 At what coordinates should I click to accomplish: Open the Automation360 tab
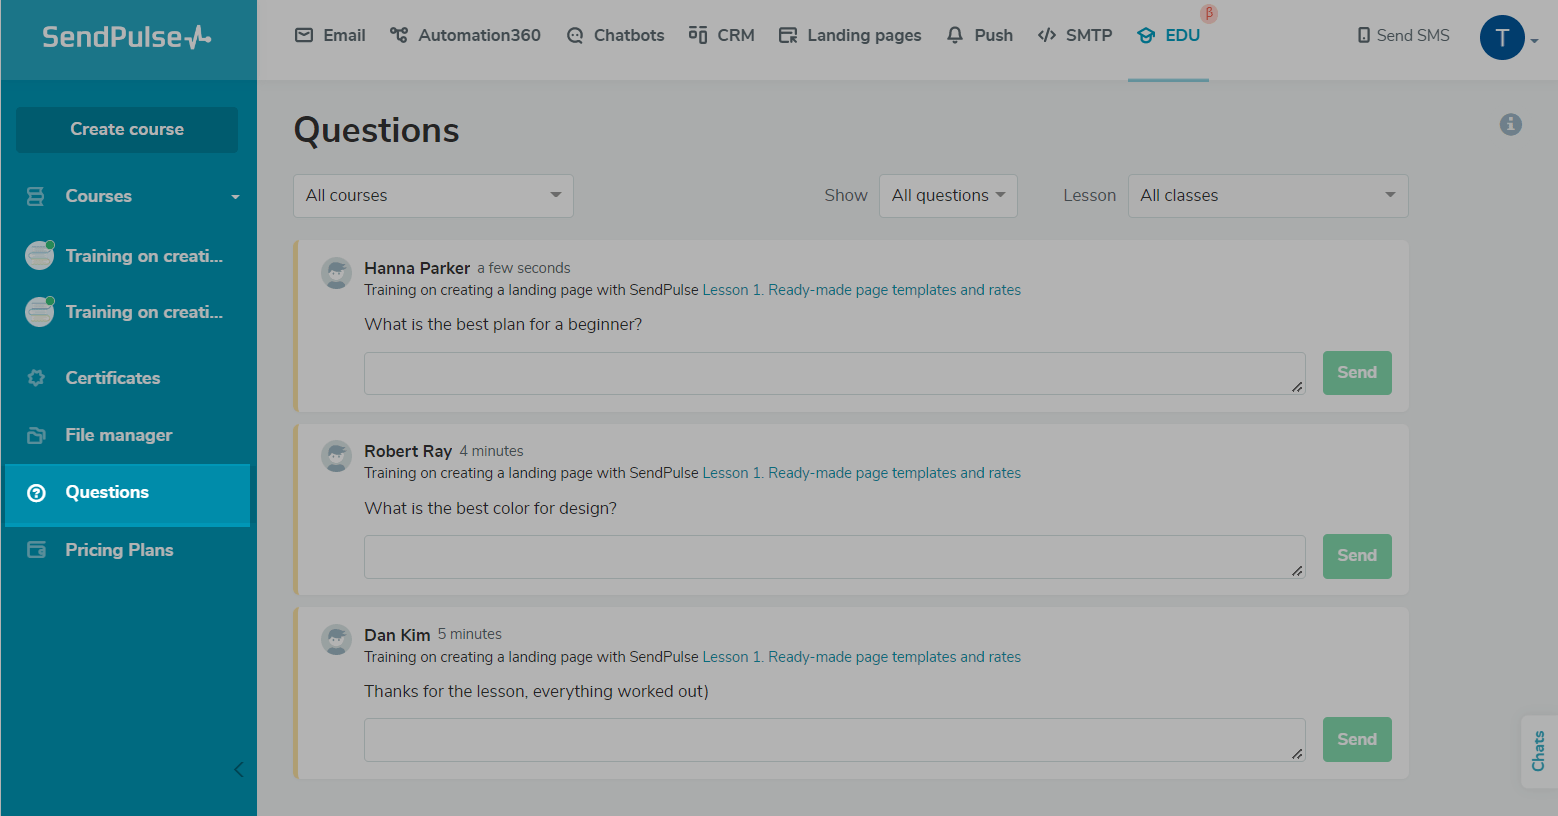[466, 36]
